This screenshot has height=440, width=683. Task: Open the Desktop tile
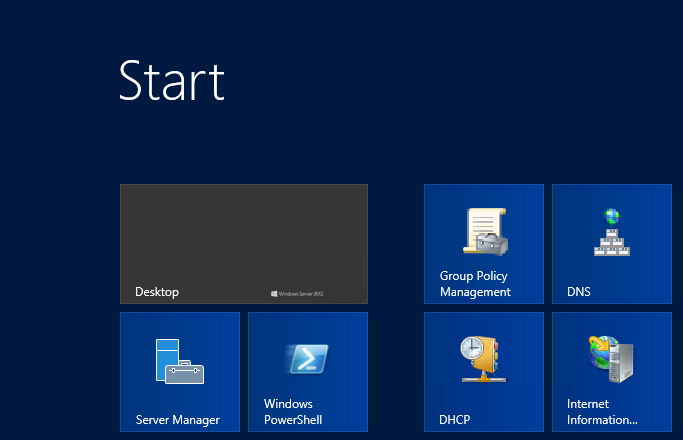pos(244,244)
